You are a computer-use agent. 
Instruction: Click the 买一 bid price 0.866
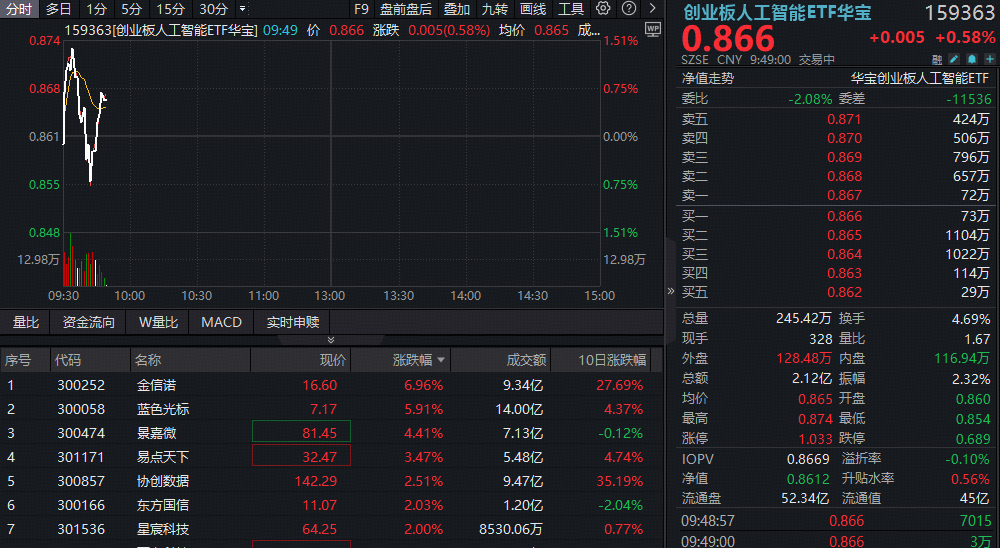pyautogui.click(x=844, y=216)
